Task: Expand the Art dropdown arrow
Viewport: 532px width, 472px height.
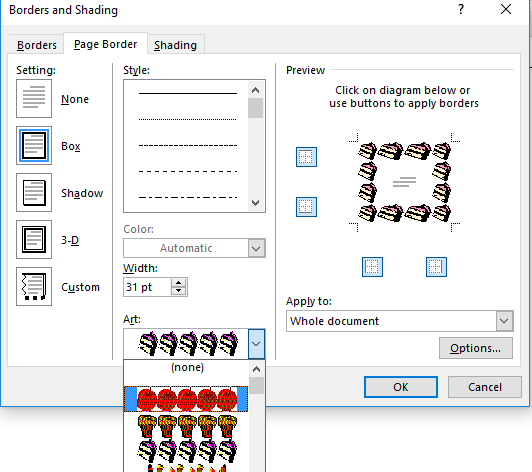Action: click(256, 343)
